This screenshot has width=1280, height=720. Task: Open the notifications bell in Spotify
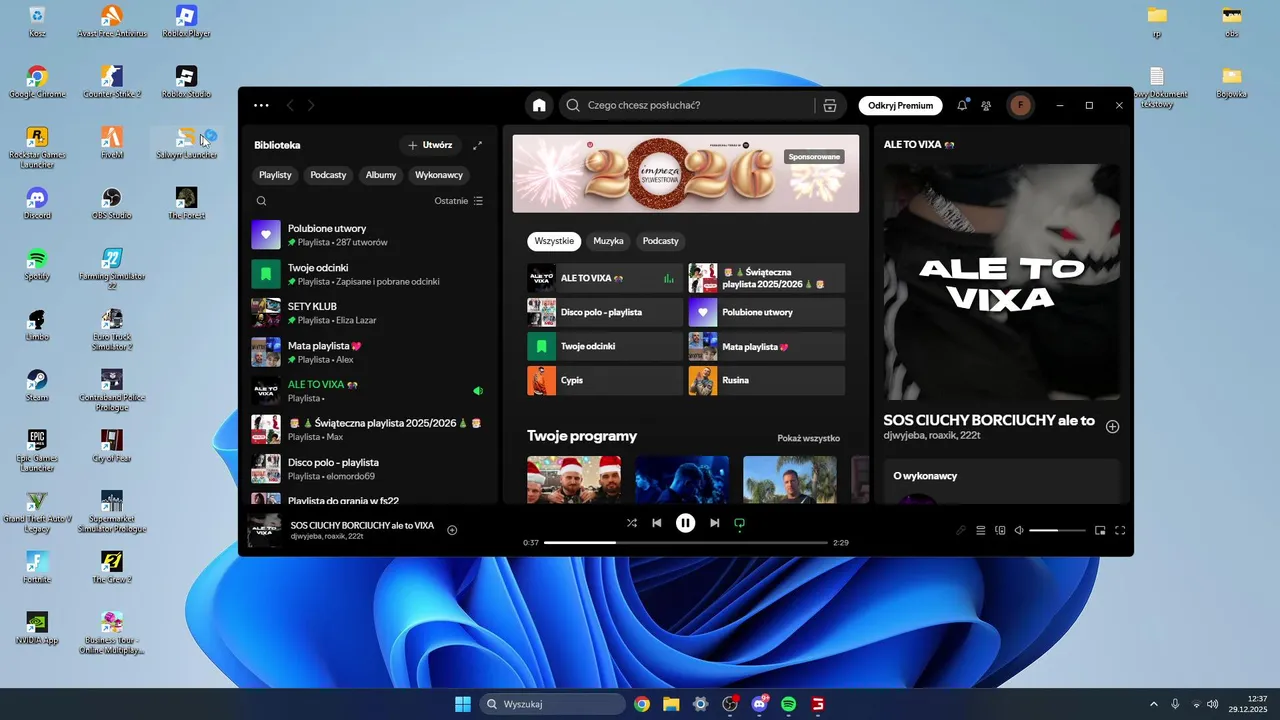point(962,105)
